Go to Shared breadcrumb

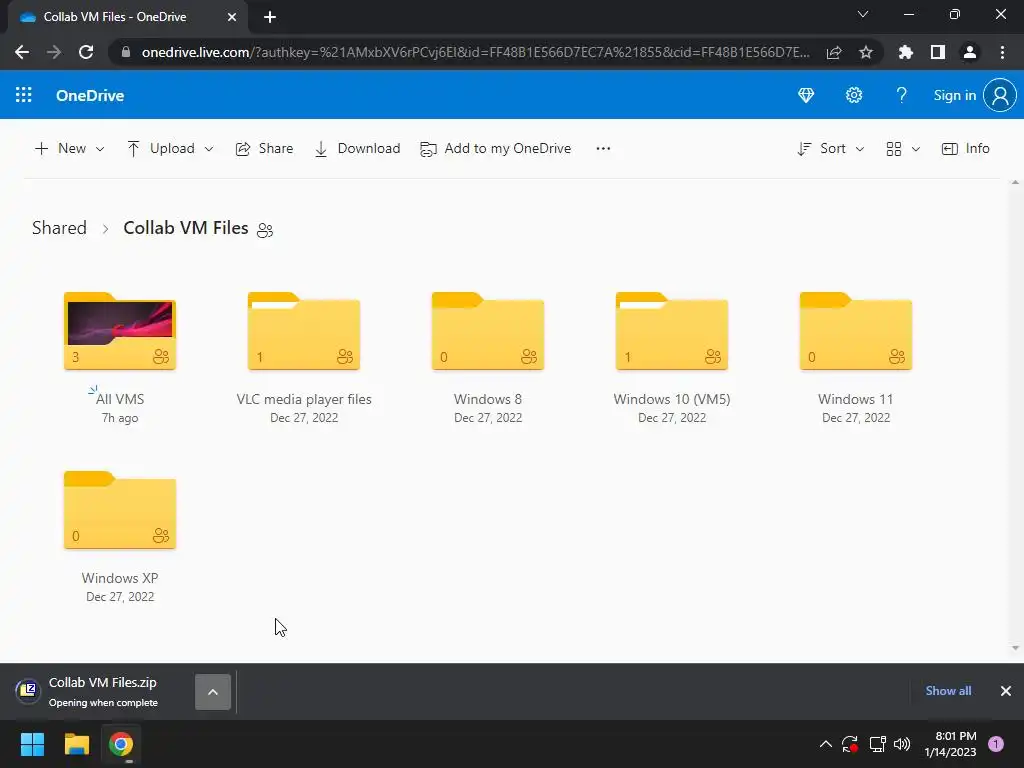(x=59, y=228)
